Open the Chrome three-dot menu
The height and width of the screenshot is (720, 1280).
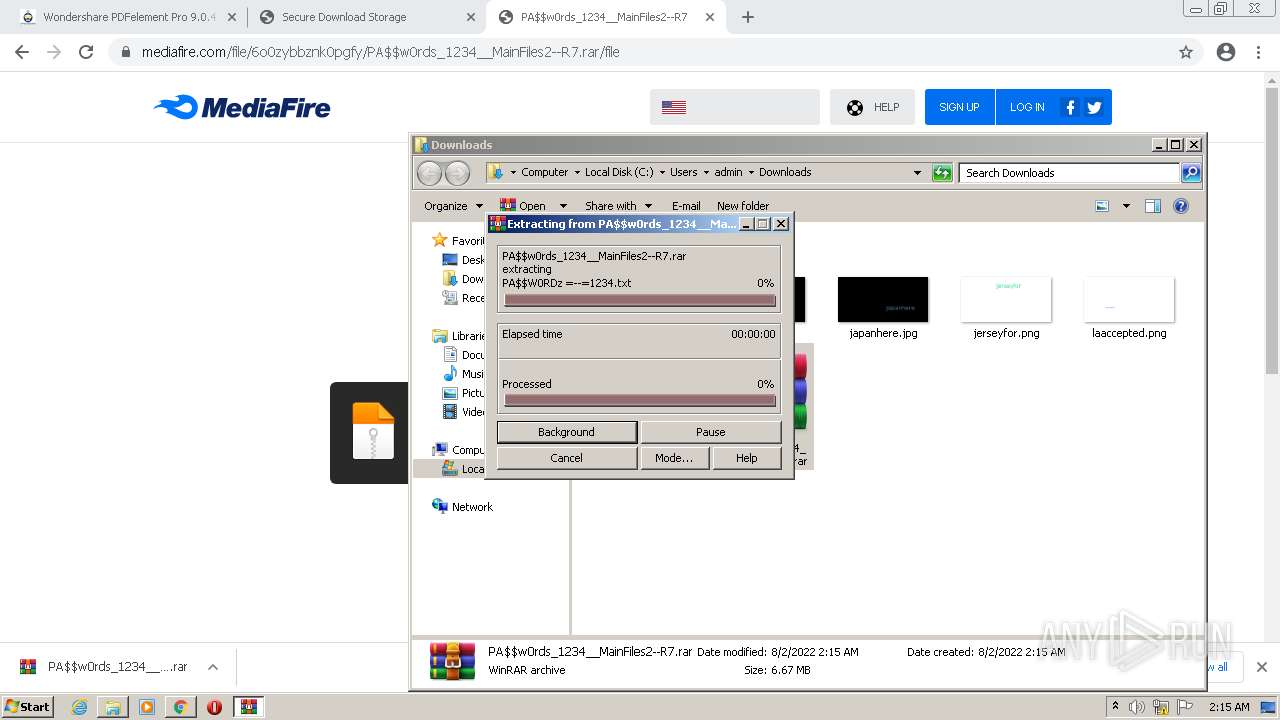pos(1258,52)
